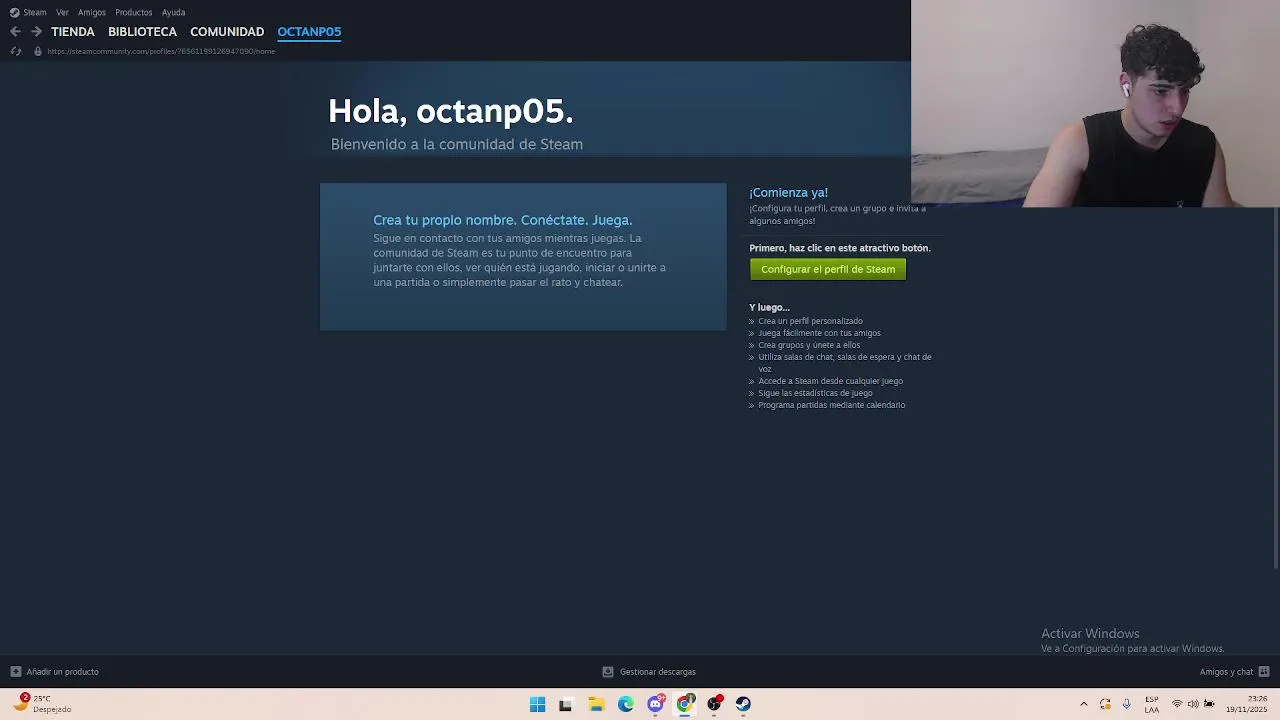Switch to the TIENDA tab

(x=73, y=32)
